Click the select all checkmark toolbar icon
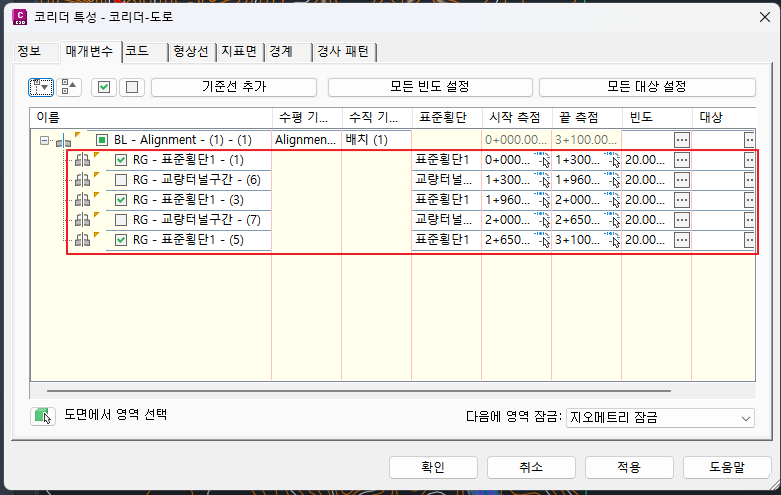This screenshot has width=781, height=495. pyautogui.click(x=102, y=87)
